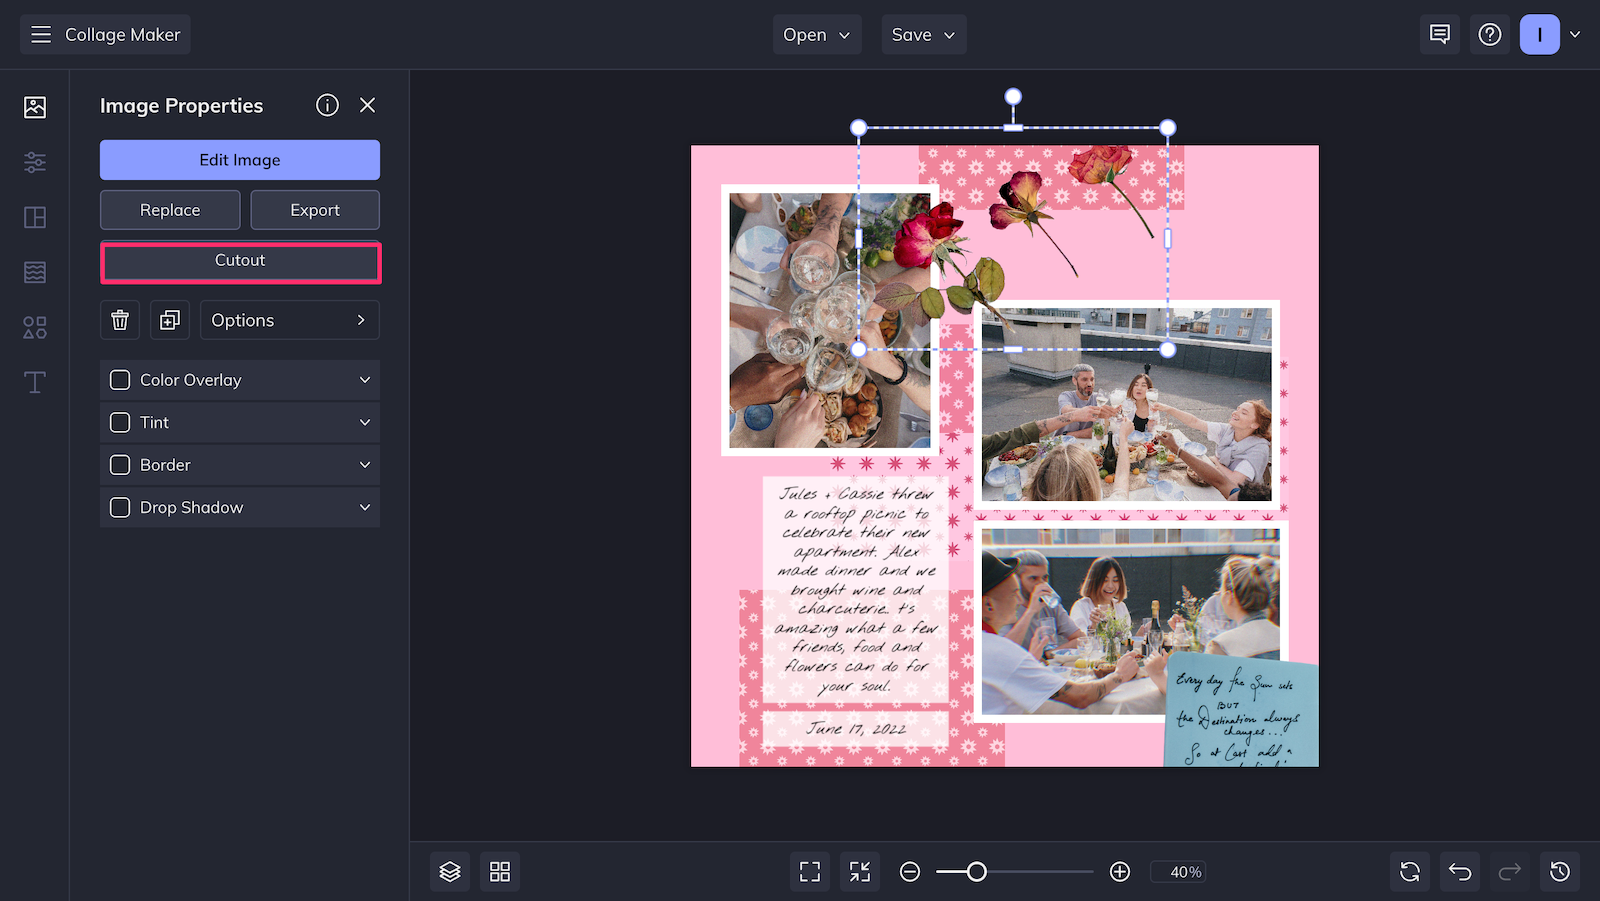
Task: Select the Adjustments sidebar icon
Action: tap(34, 162)
